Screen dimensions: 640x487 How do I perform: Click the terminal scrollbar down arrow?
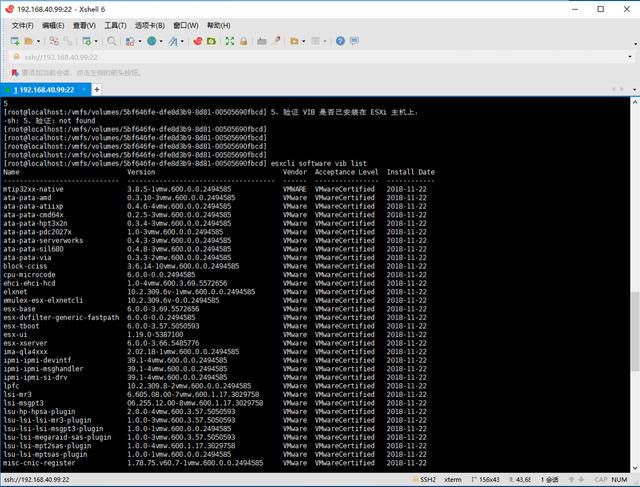pos(635,468)
